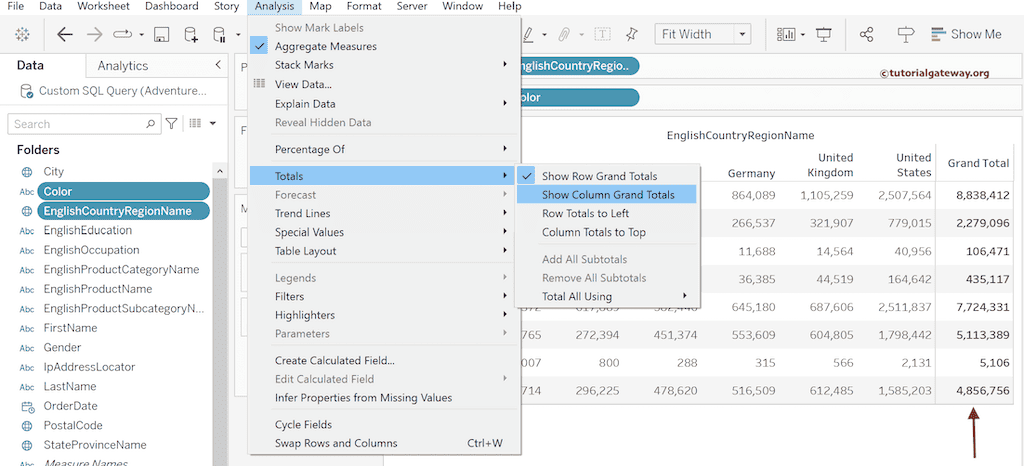Add a new data source icon
This screenshot has height=466, width=1024.
click(x=191, y=35)
